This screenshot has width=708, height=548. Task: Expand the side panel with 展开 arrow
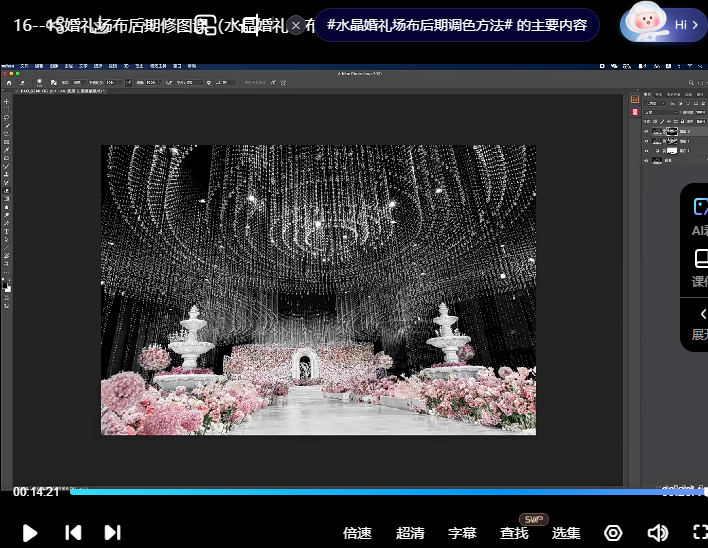coord(700,316)
